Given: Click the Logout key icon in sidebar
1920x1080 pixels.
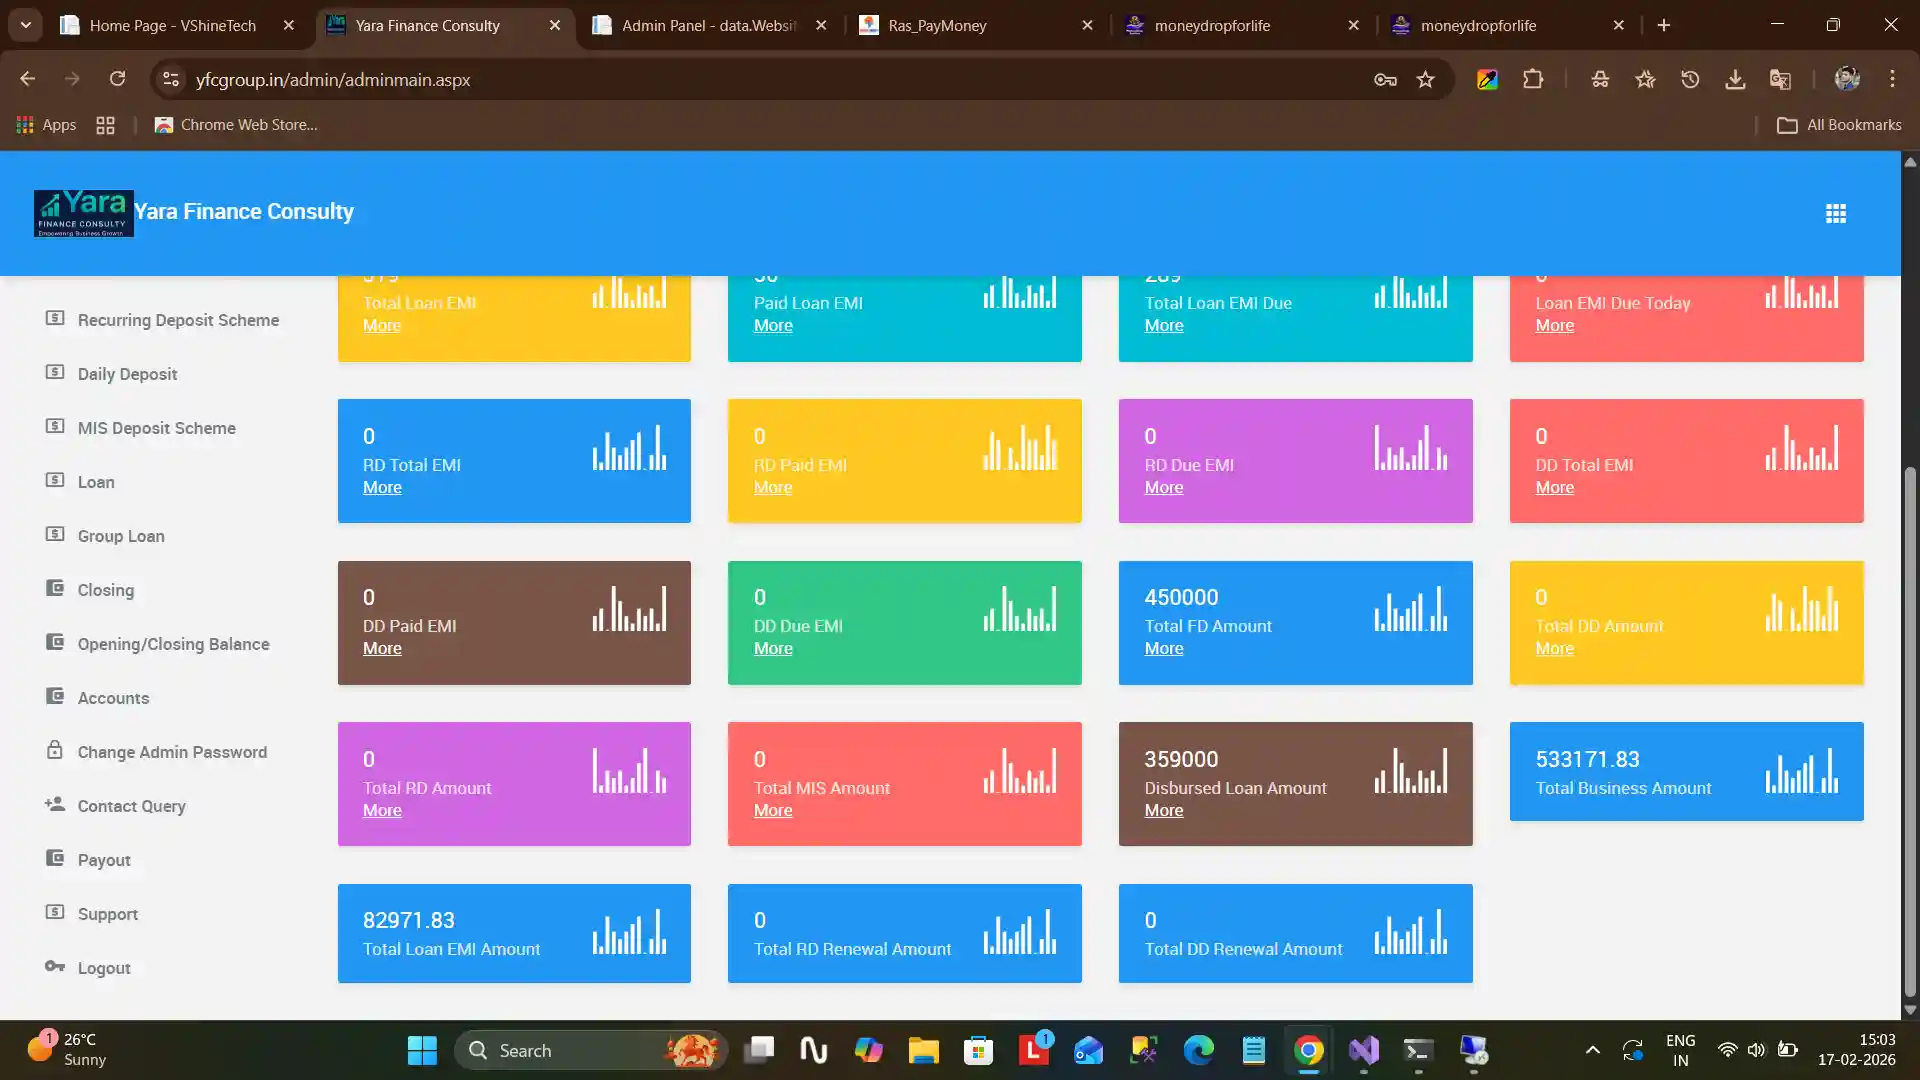Looking at the screenshot, I should 55,966.
